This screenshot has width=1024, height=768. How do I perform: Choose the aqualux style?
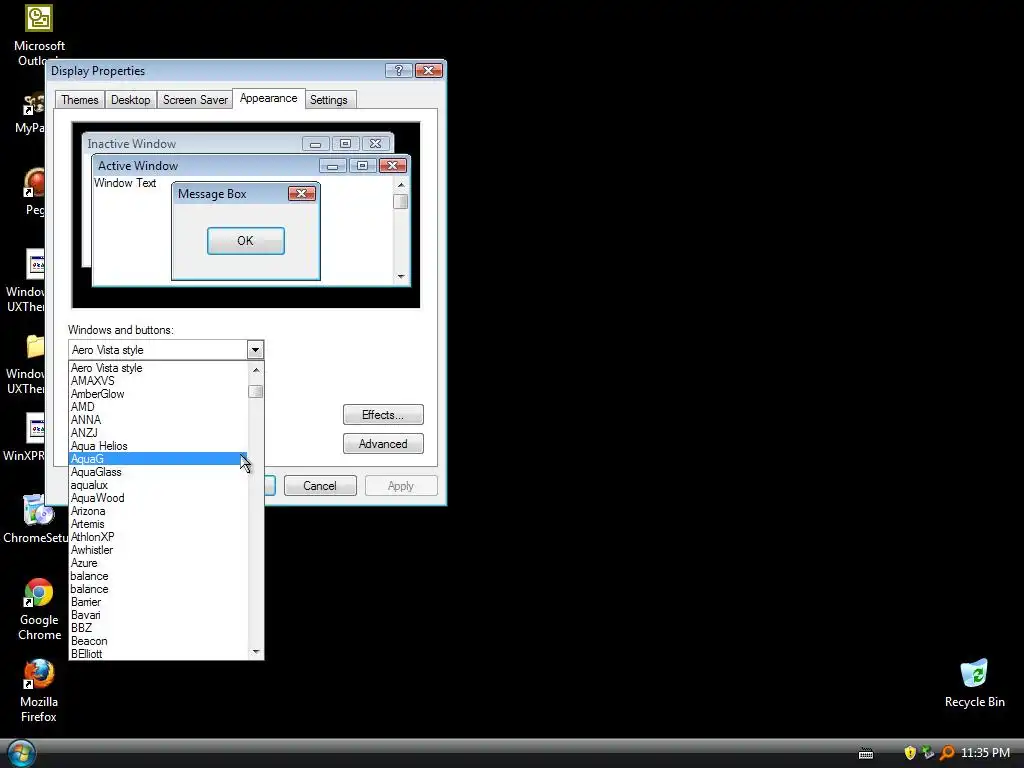coord(158,485)
